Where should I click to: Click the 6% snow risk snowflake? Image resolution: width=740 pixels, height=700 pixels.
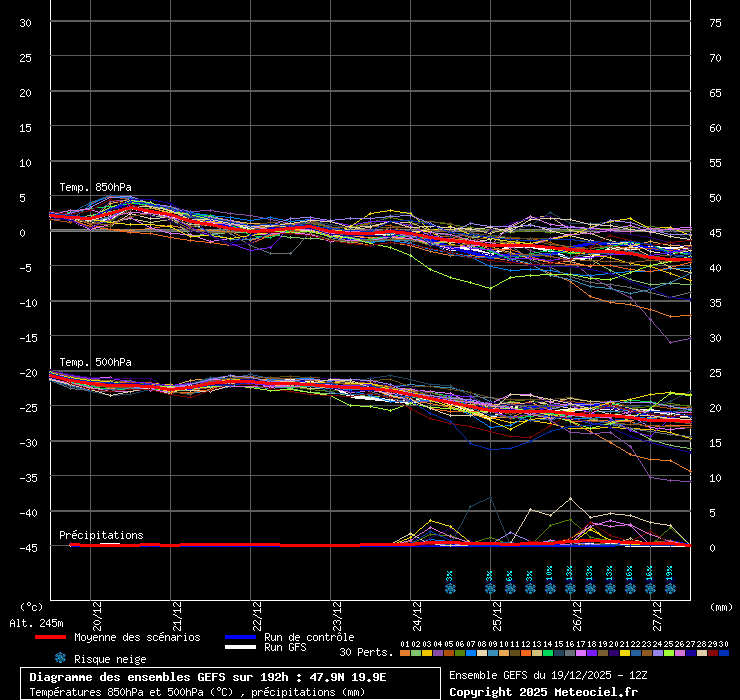pos(509,589)
